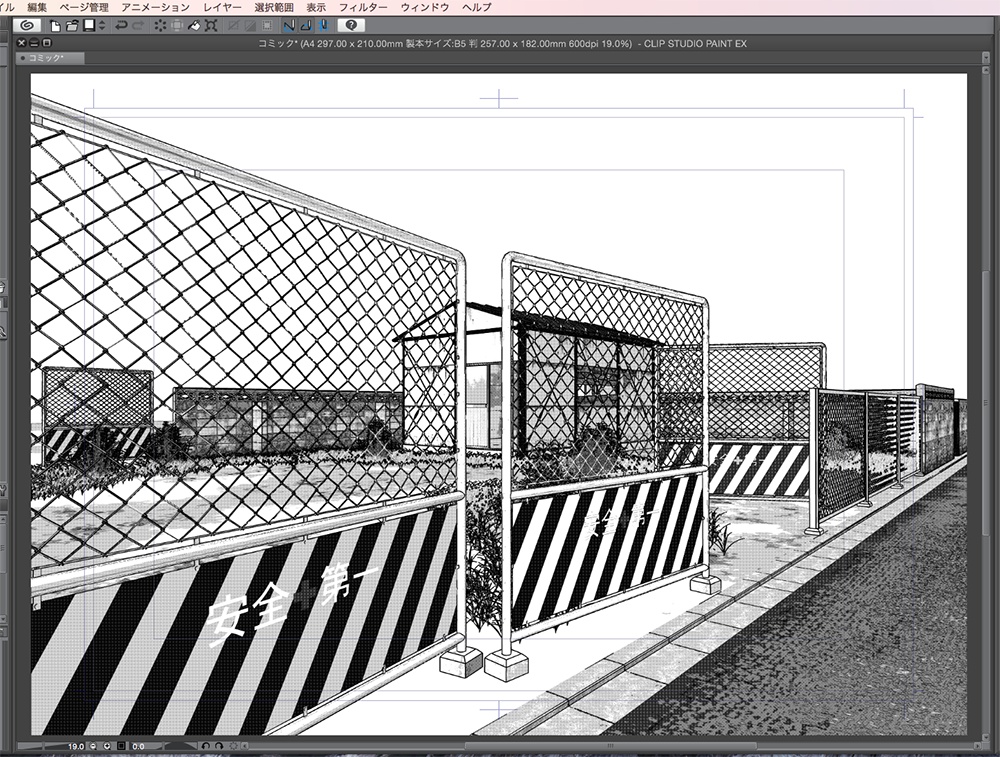1000x757 pixels.
Task: Toggle selection border display icon
Action: click(x=268, y=26)
